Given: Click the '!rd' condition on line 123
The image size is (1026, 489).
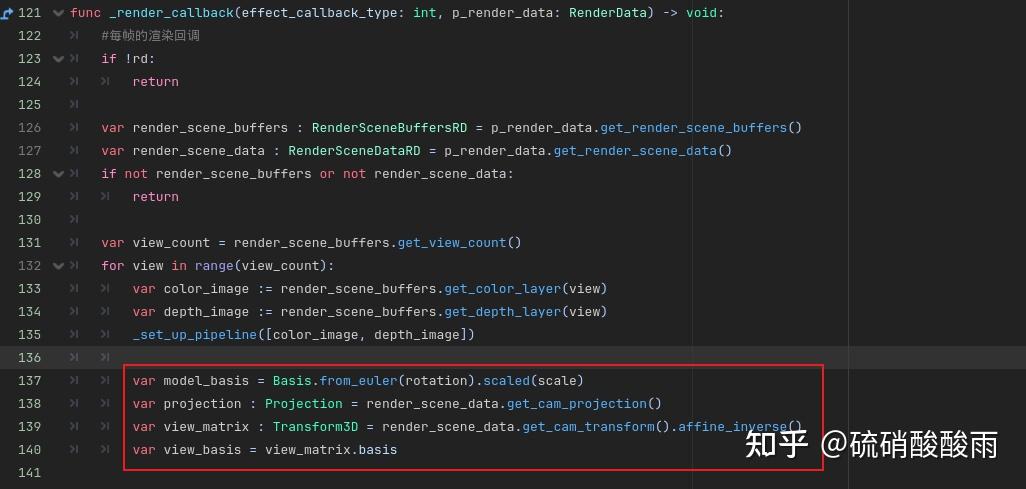Looking at the screenshot, I should tap(136, 59).
